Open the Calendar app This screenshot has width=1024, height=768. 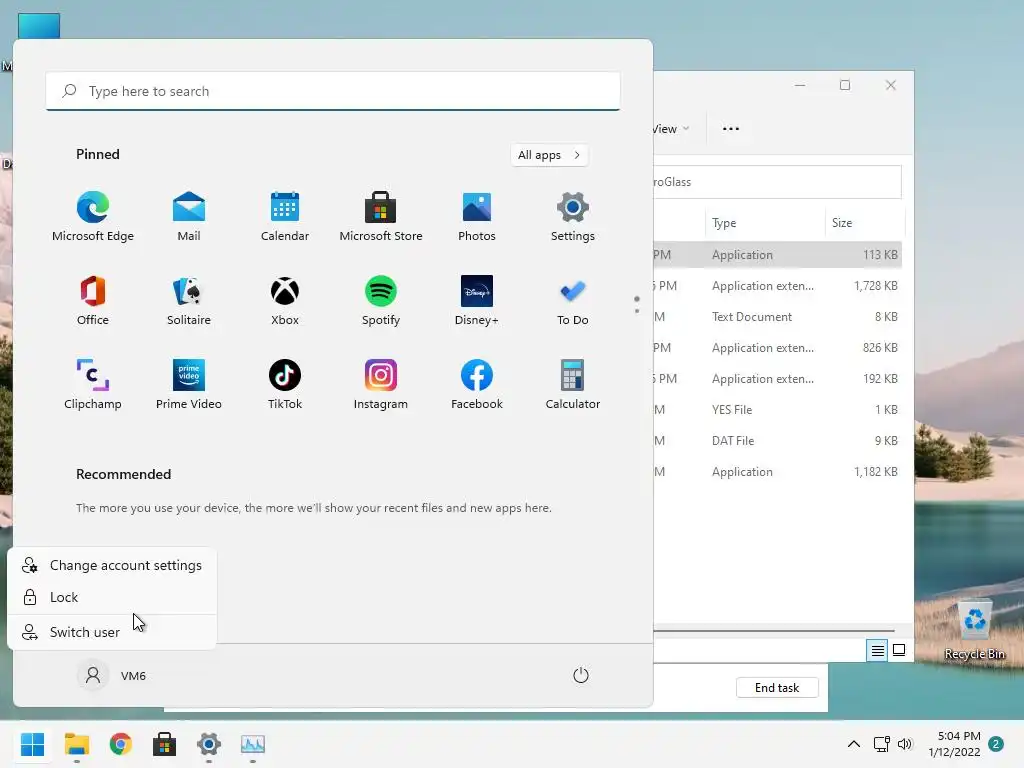point(285,217)
